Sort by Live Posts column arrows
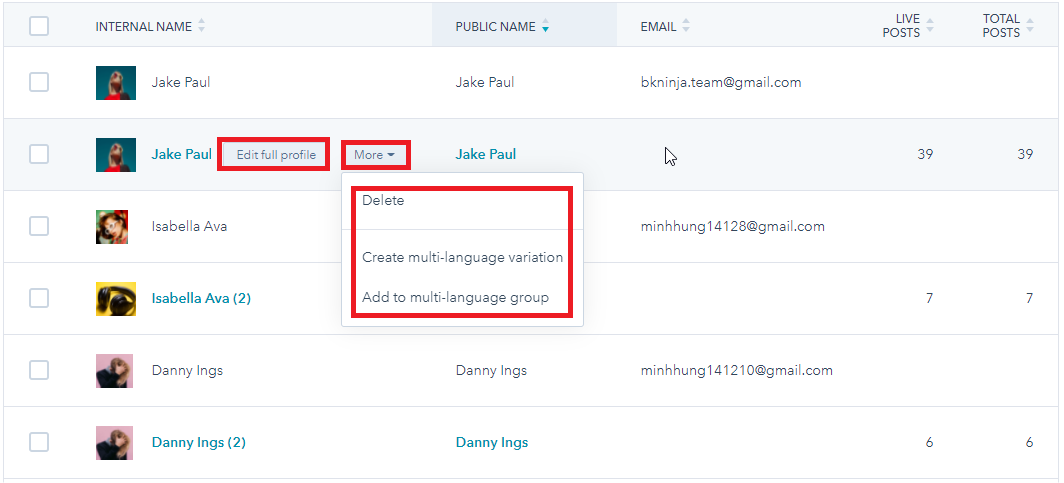The image size is (1064, 483). click(x=930, y=26)
